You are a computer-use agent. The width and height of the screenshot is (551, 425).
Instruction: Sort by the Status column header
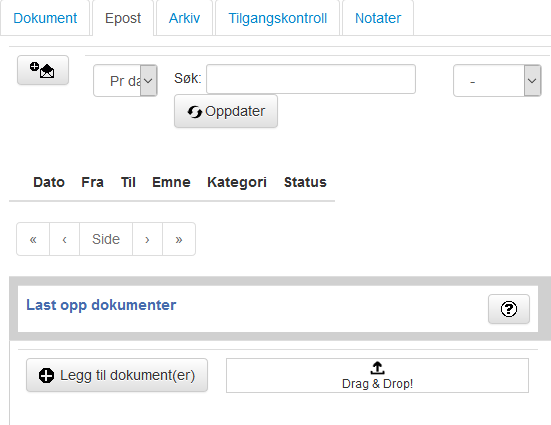(305, 182)
